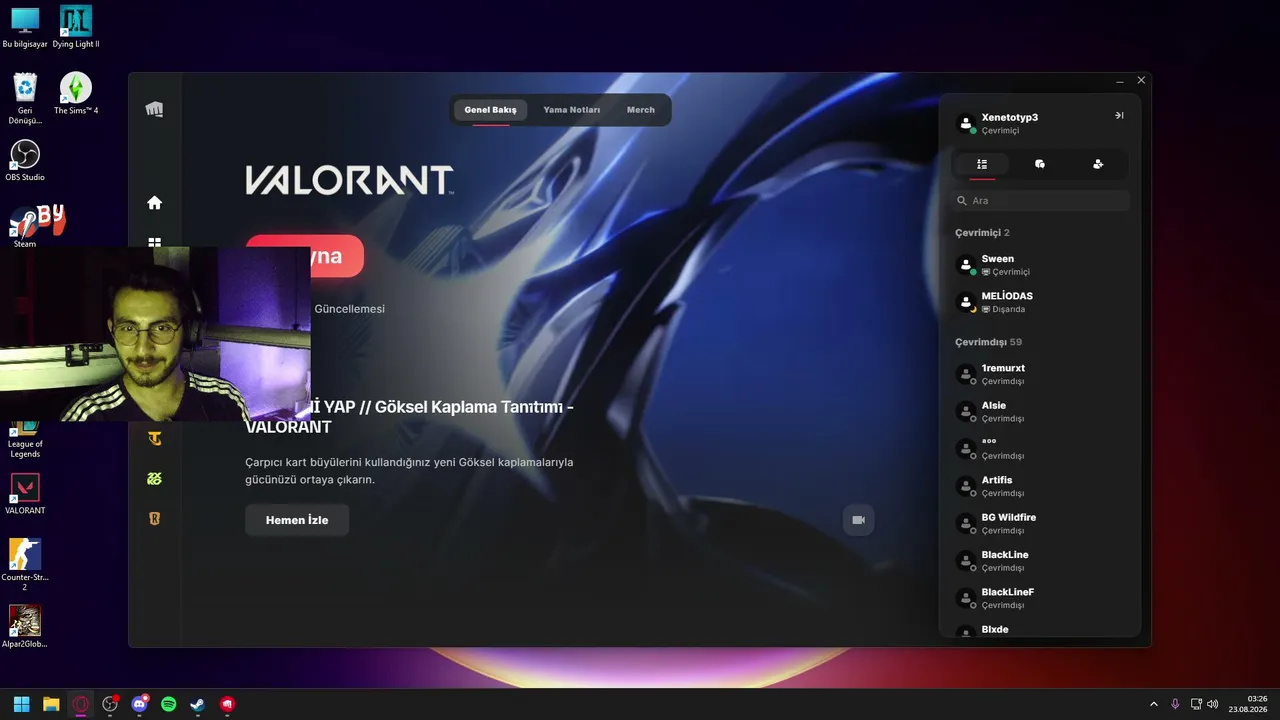The height and width of the screenshot is (720, 1280).
Task: Collapse the Çevrimiçi friends group
Action: [982, 233]
